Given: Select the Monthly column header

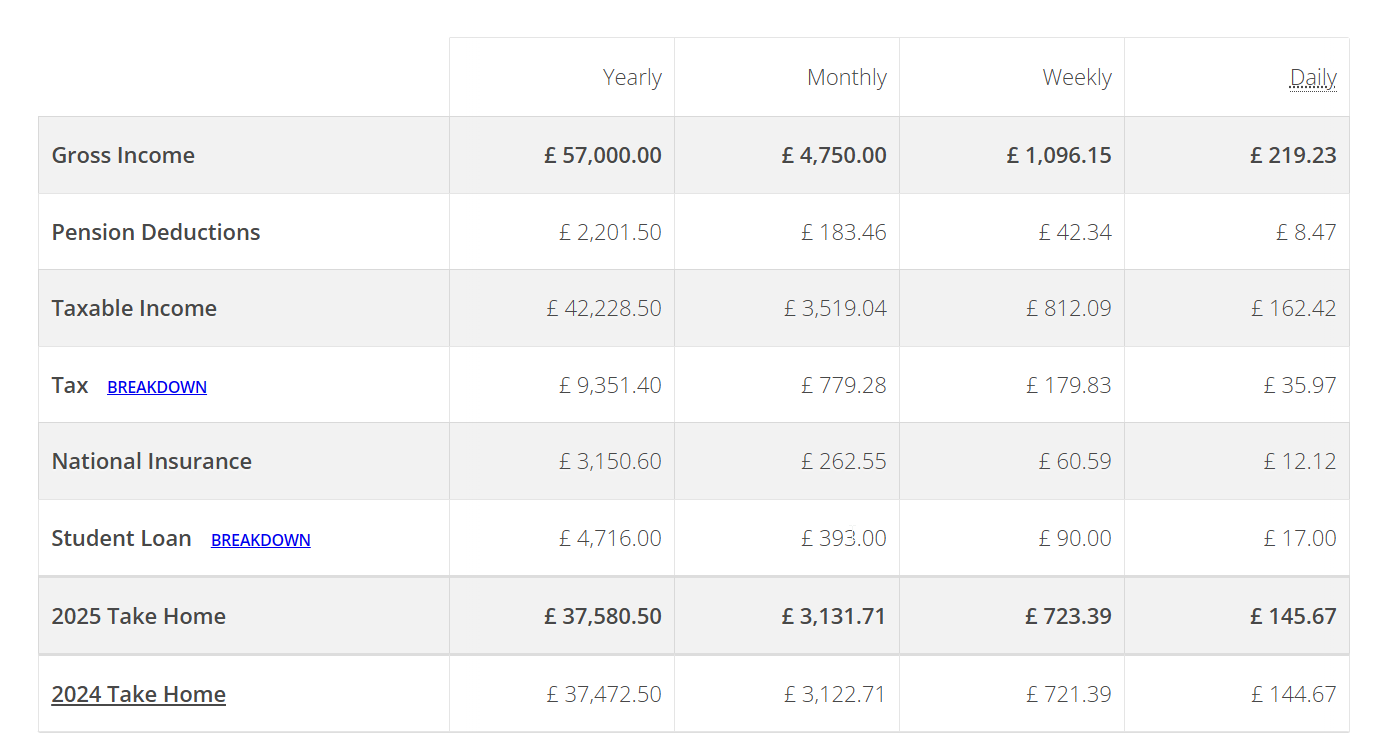Looking at the screenshot, I should click(x=846, y=78).
